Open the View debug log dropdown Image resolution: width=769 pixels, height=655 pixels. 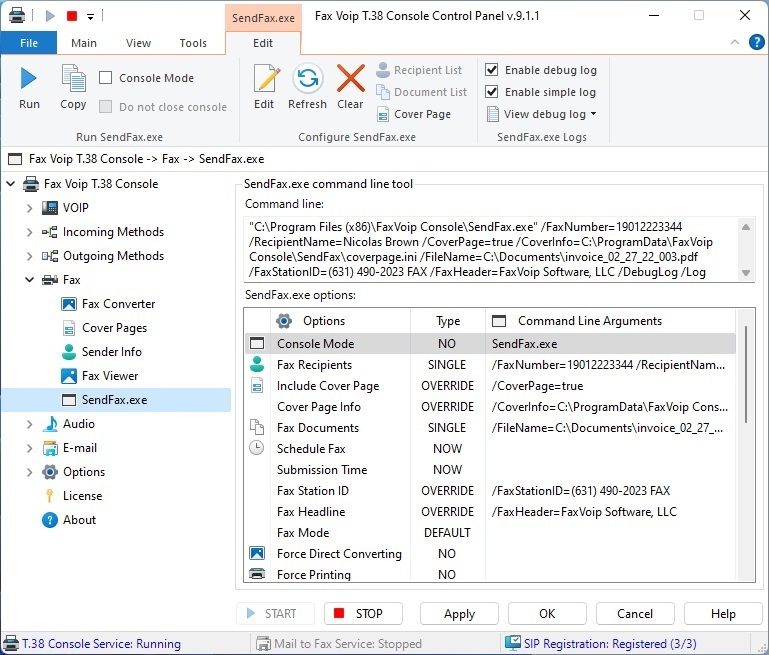coord(542,114)
